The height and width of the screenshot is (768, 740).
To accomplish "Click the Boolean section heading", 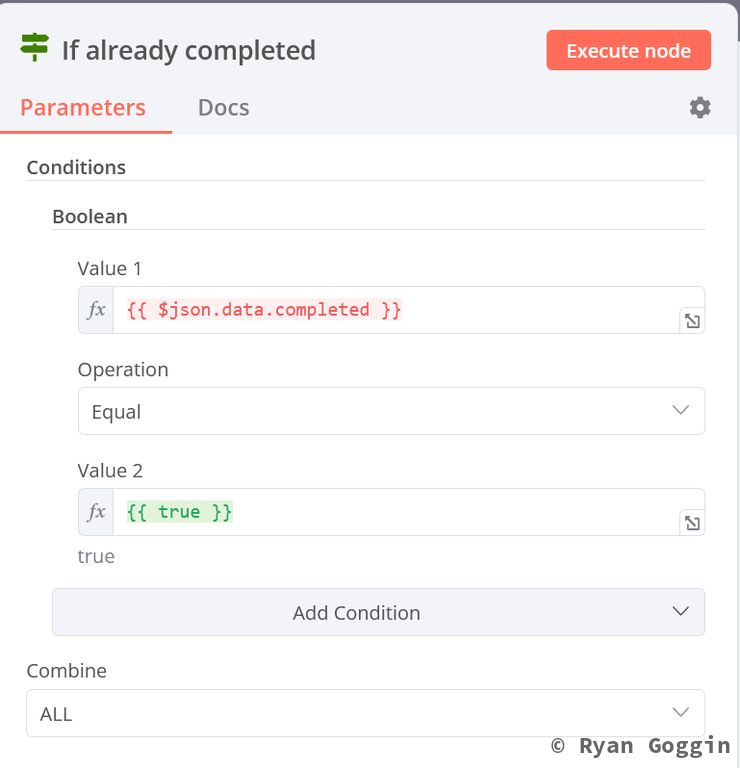I will point(90,216).
